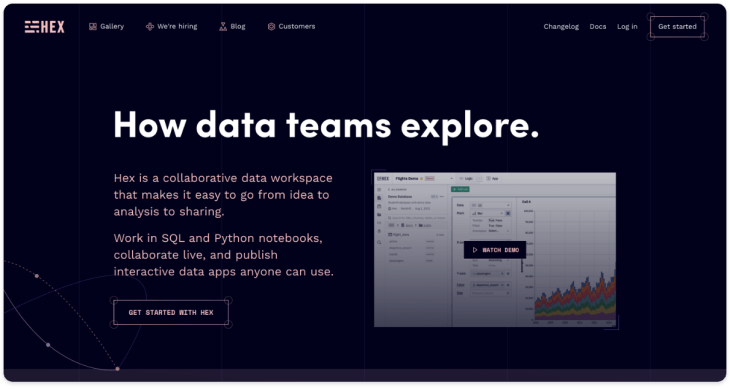
Task: Click the play triangle on Watch Demo
Action: [x=475, y=250]
